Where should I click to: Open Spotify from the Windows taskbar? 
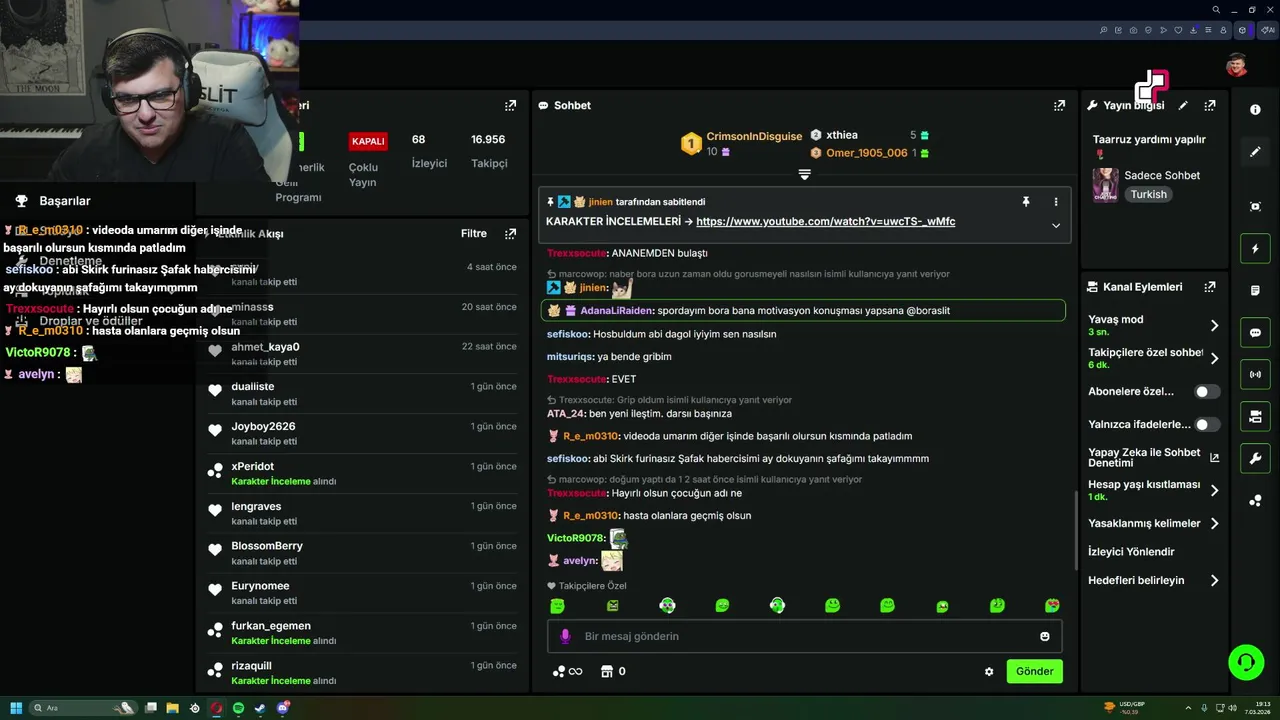click(238, 708)
